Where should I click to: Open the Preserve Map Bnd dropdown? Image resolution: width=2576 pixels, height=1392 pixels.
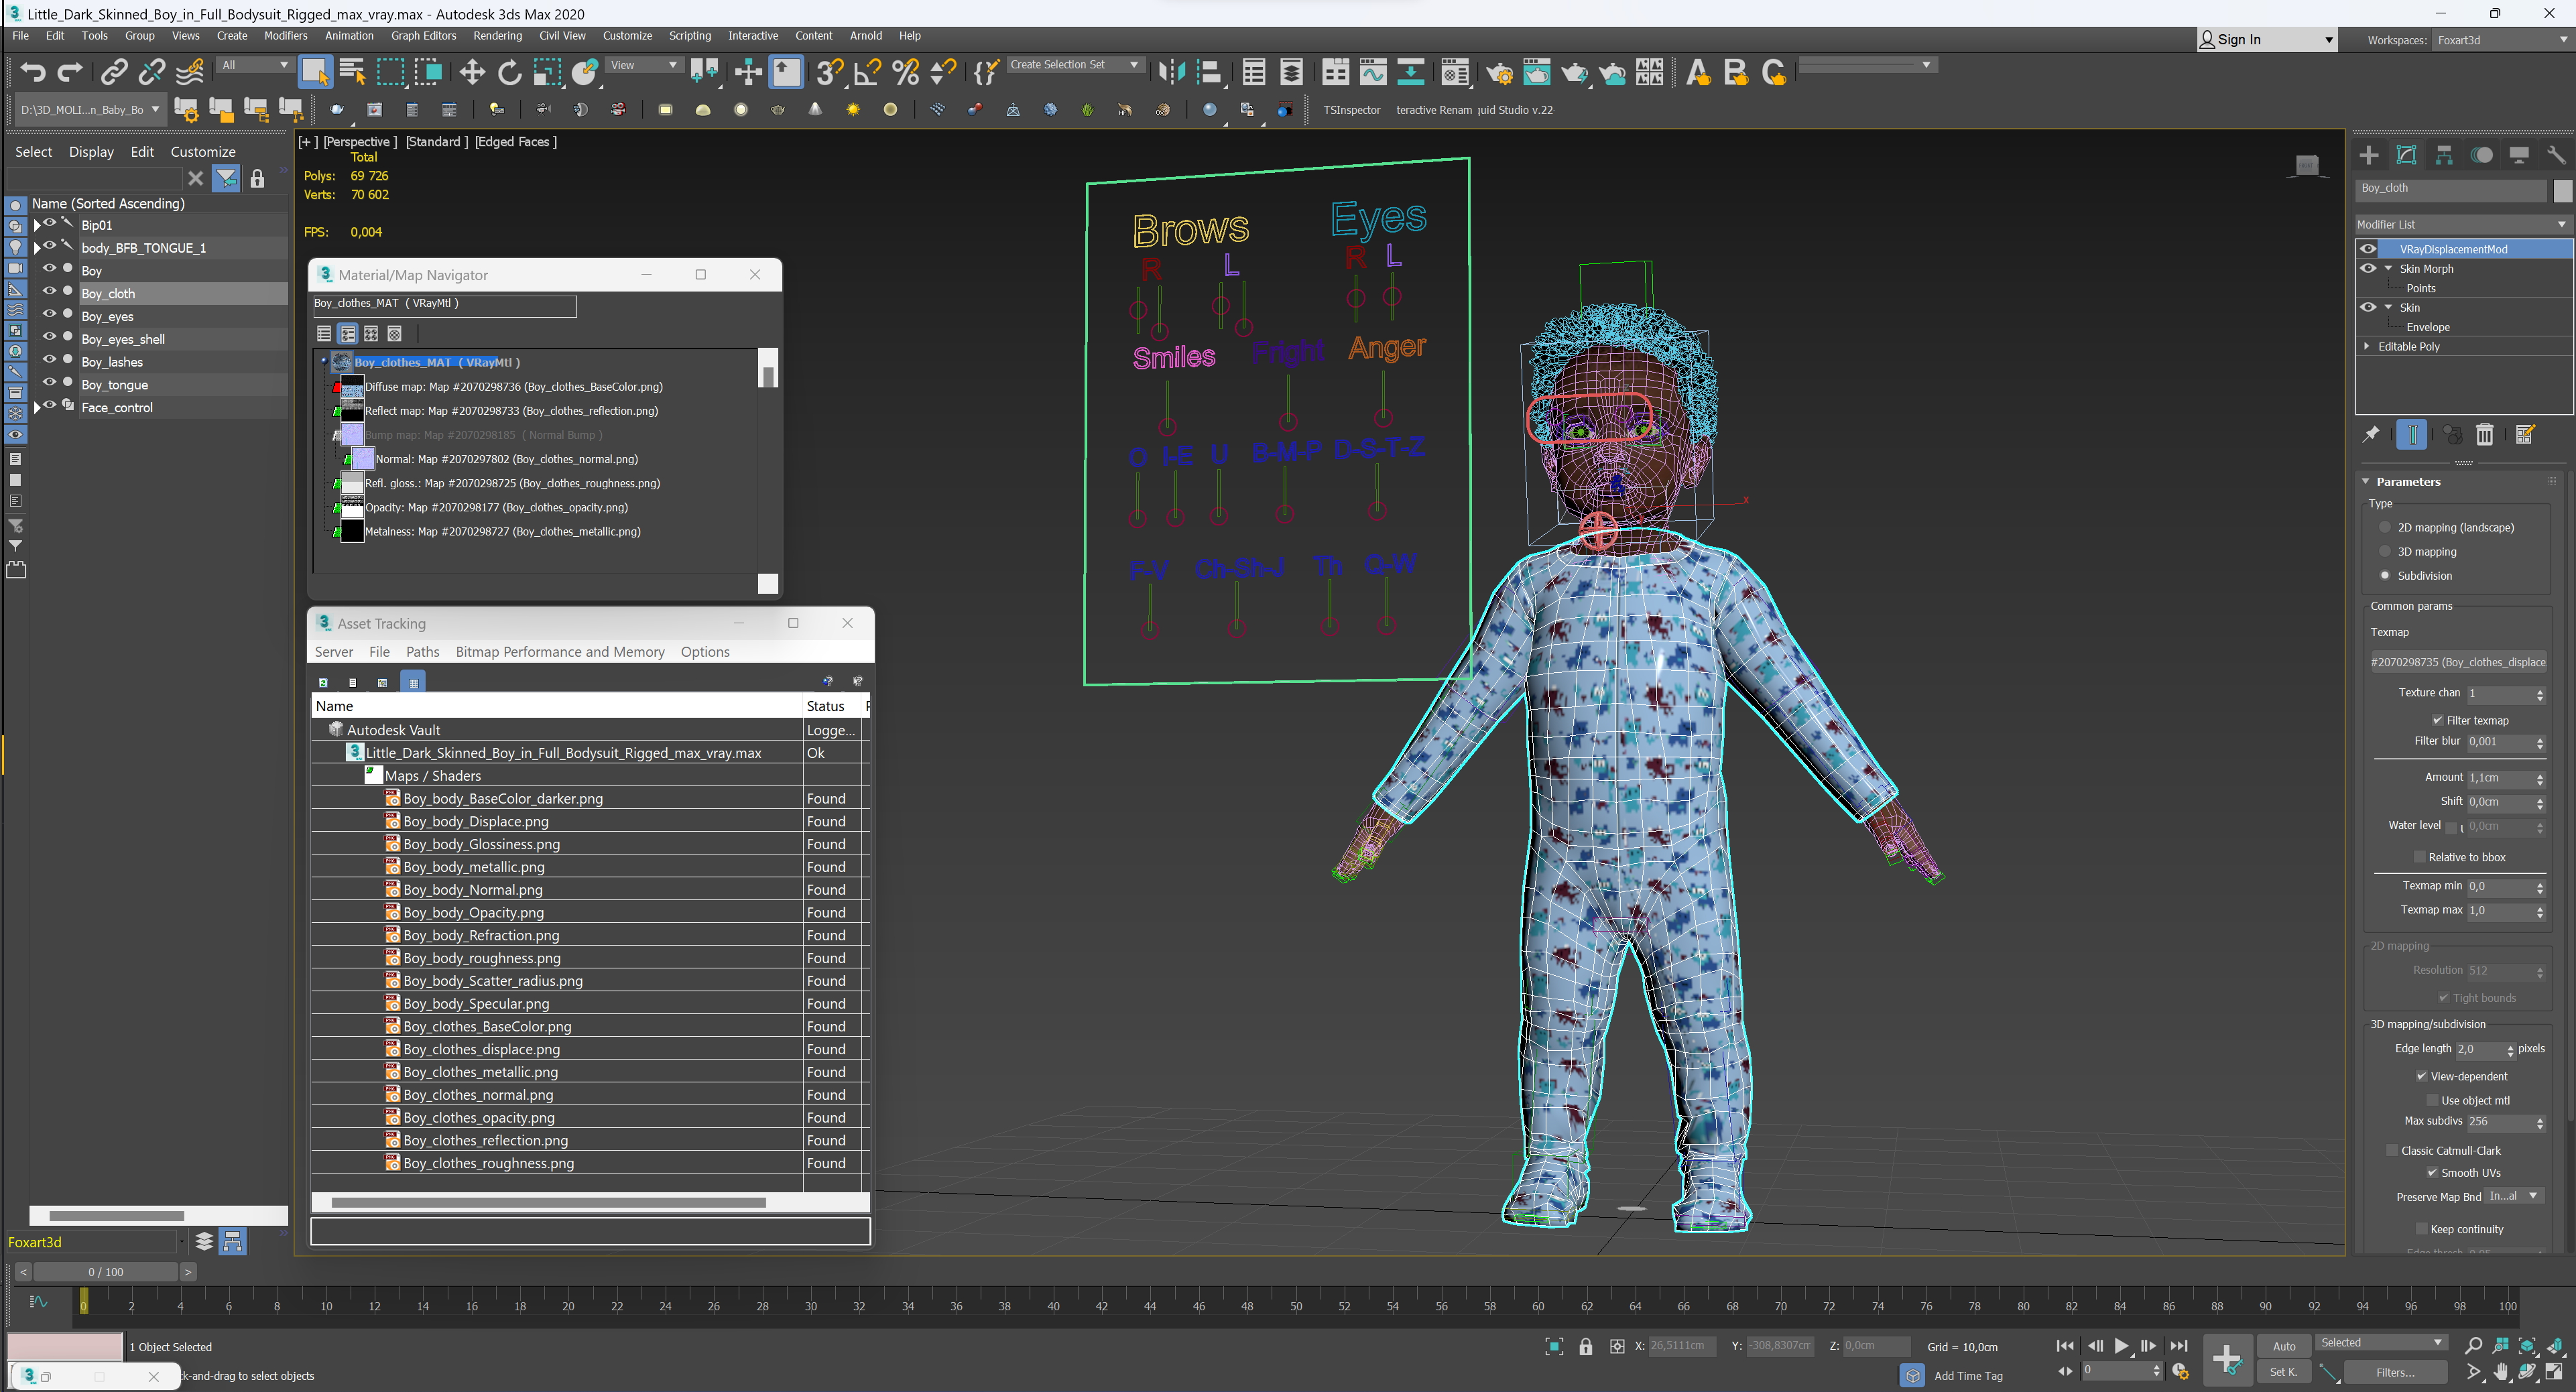click(2513, 1196)
